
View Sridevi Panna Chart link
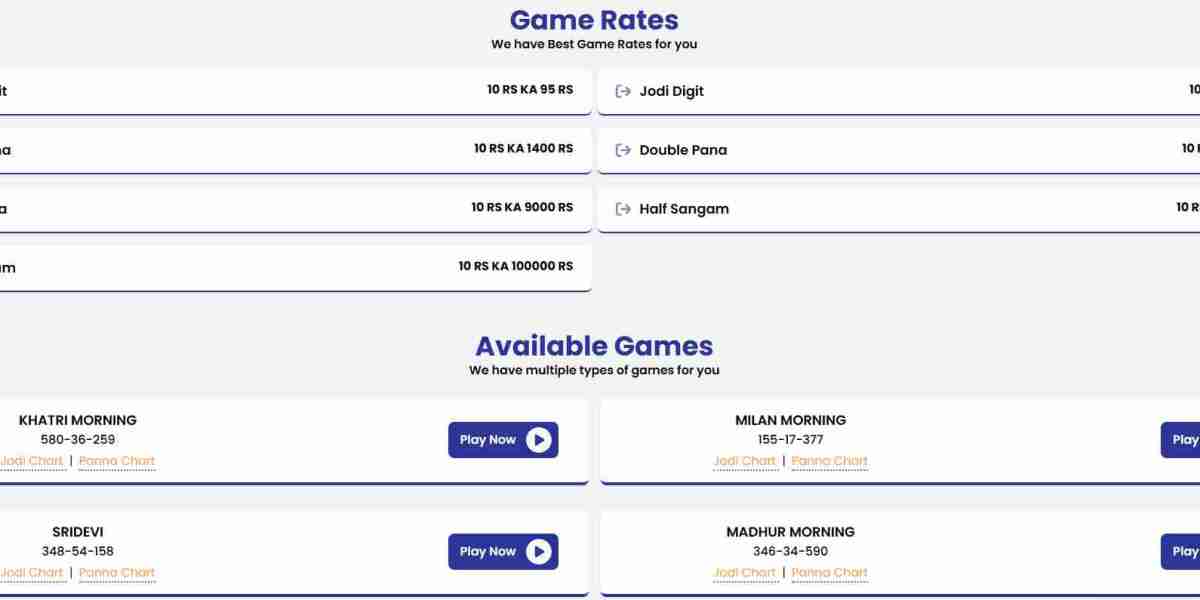[x=117, y=573]
